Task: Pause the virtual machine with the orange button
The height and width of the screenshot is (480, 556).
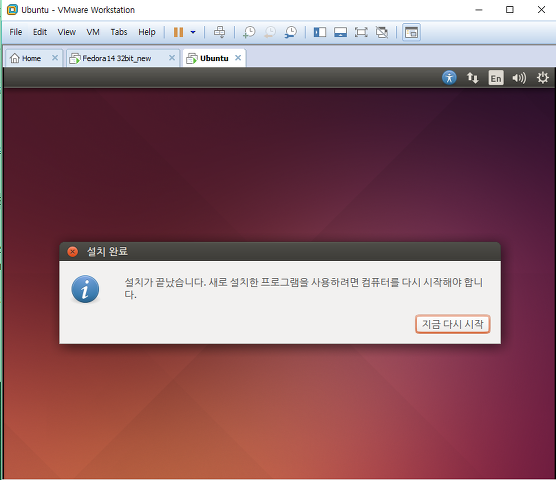Action: click(178, 32)
